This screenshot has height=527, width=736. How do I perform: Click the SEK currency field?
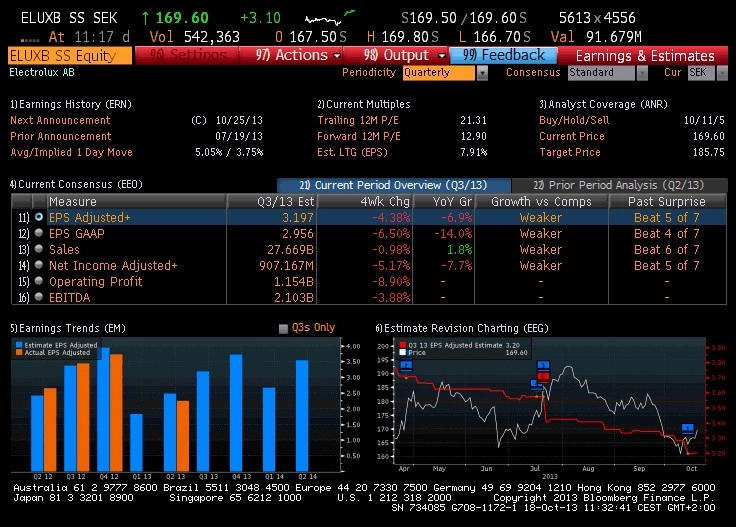coord(702,73)
